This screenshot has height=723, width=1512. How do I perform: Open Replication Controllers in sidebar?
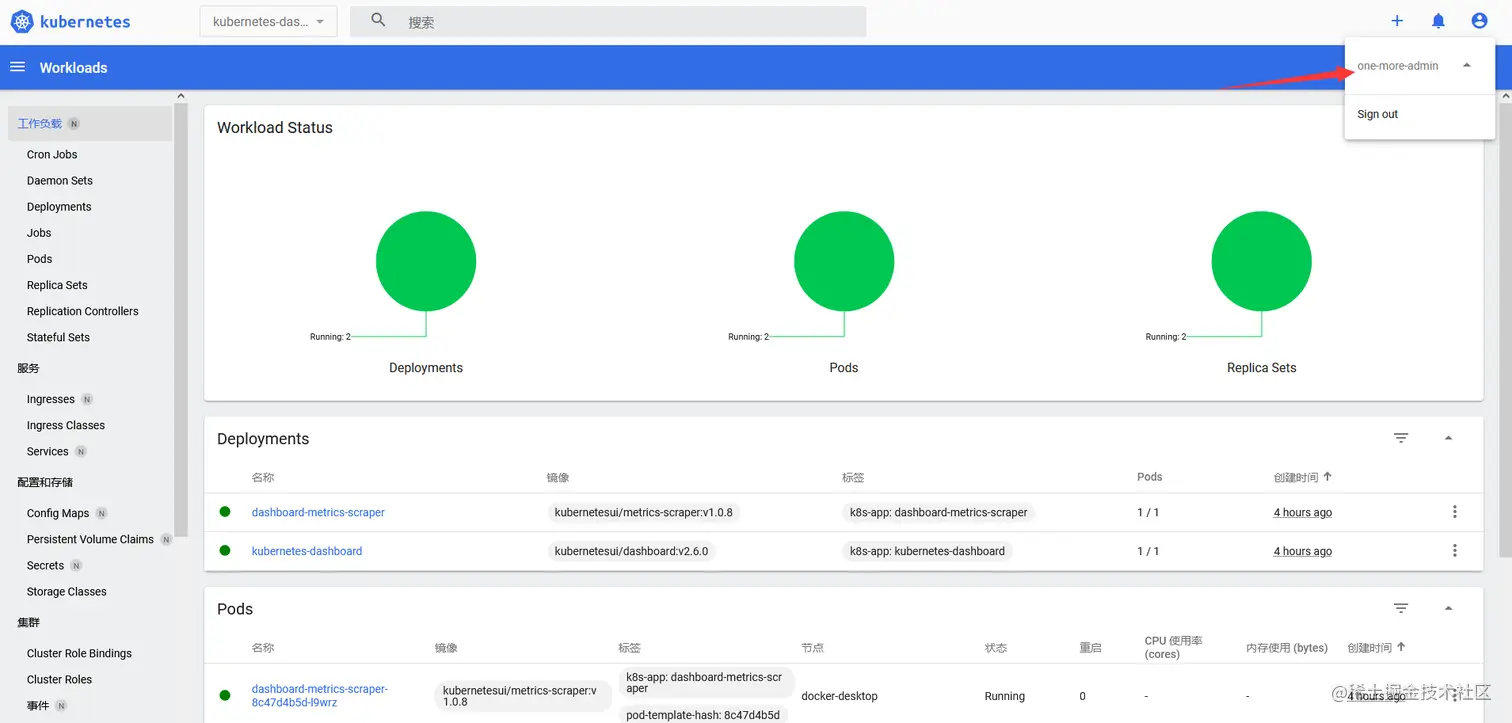click(83, 311)
